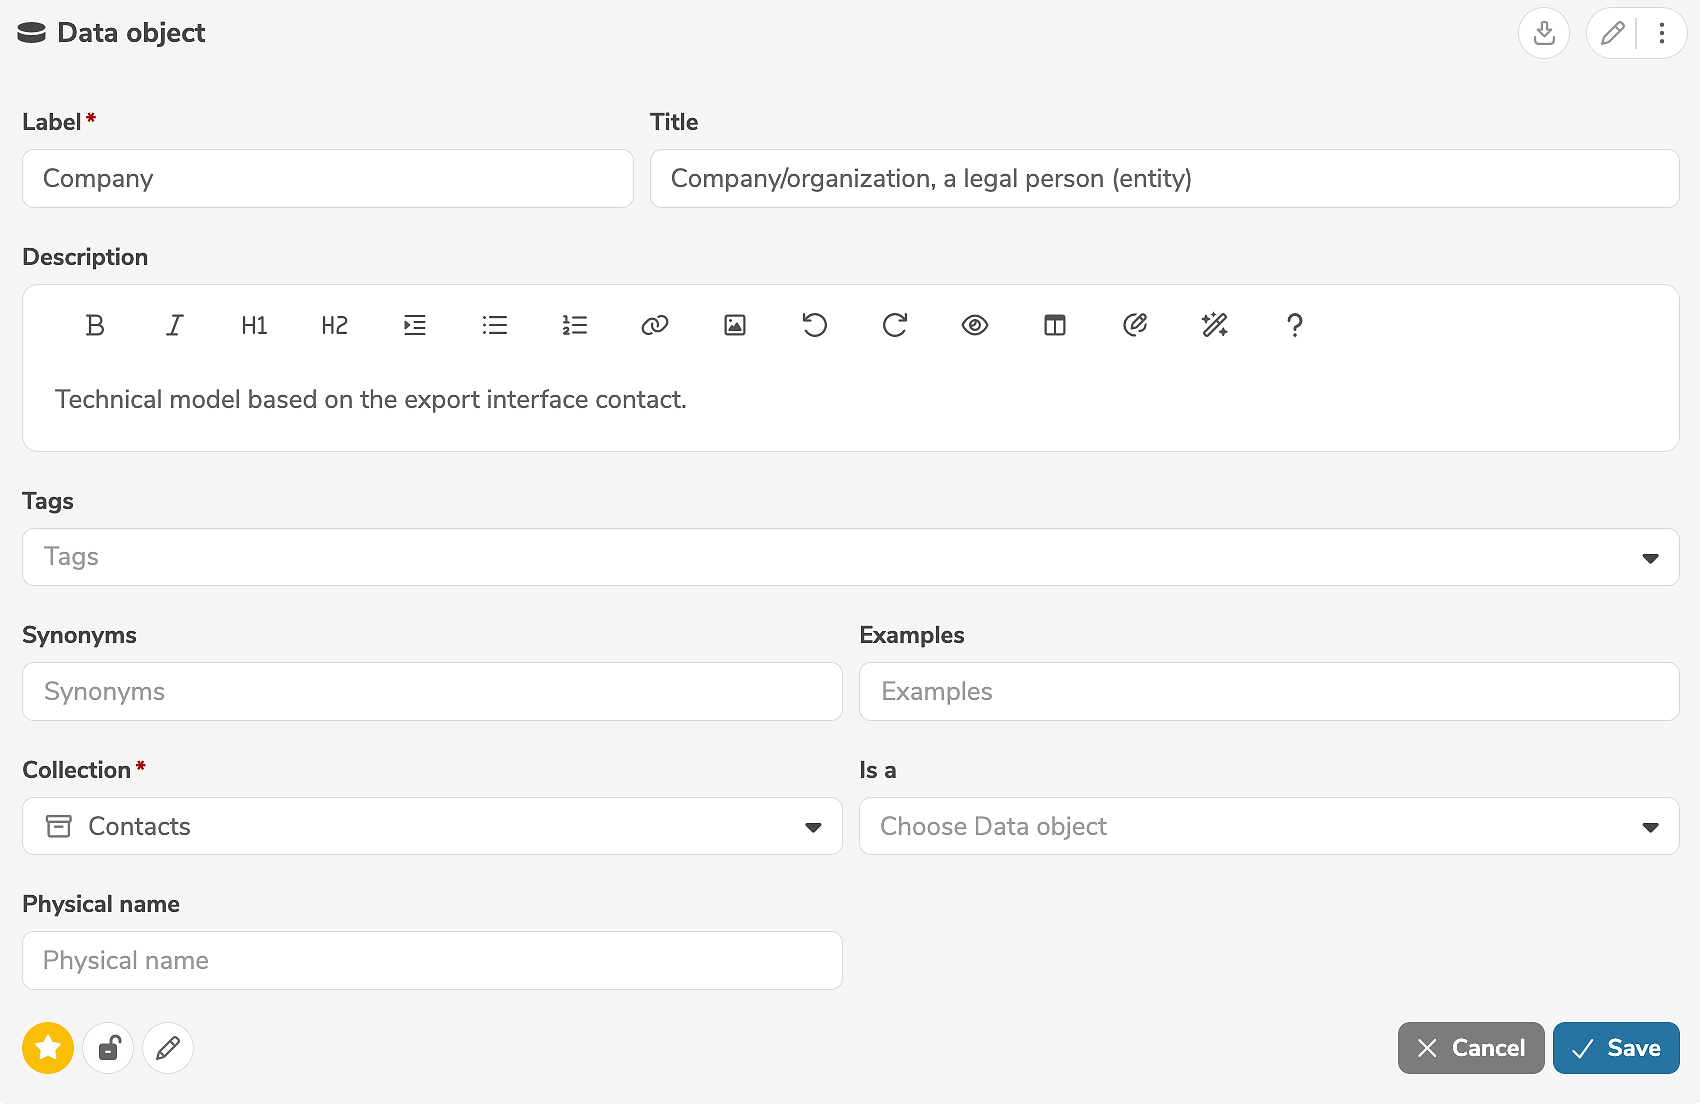Image resolution: width=1700 pixels, height=1104 pixels.
Task: Redo the description edit
Action: tap(895, 325)
